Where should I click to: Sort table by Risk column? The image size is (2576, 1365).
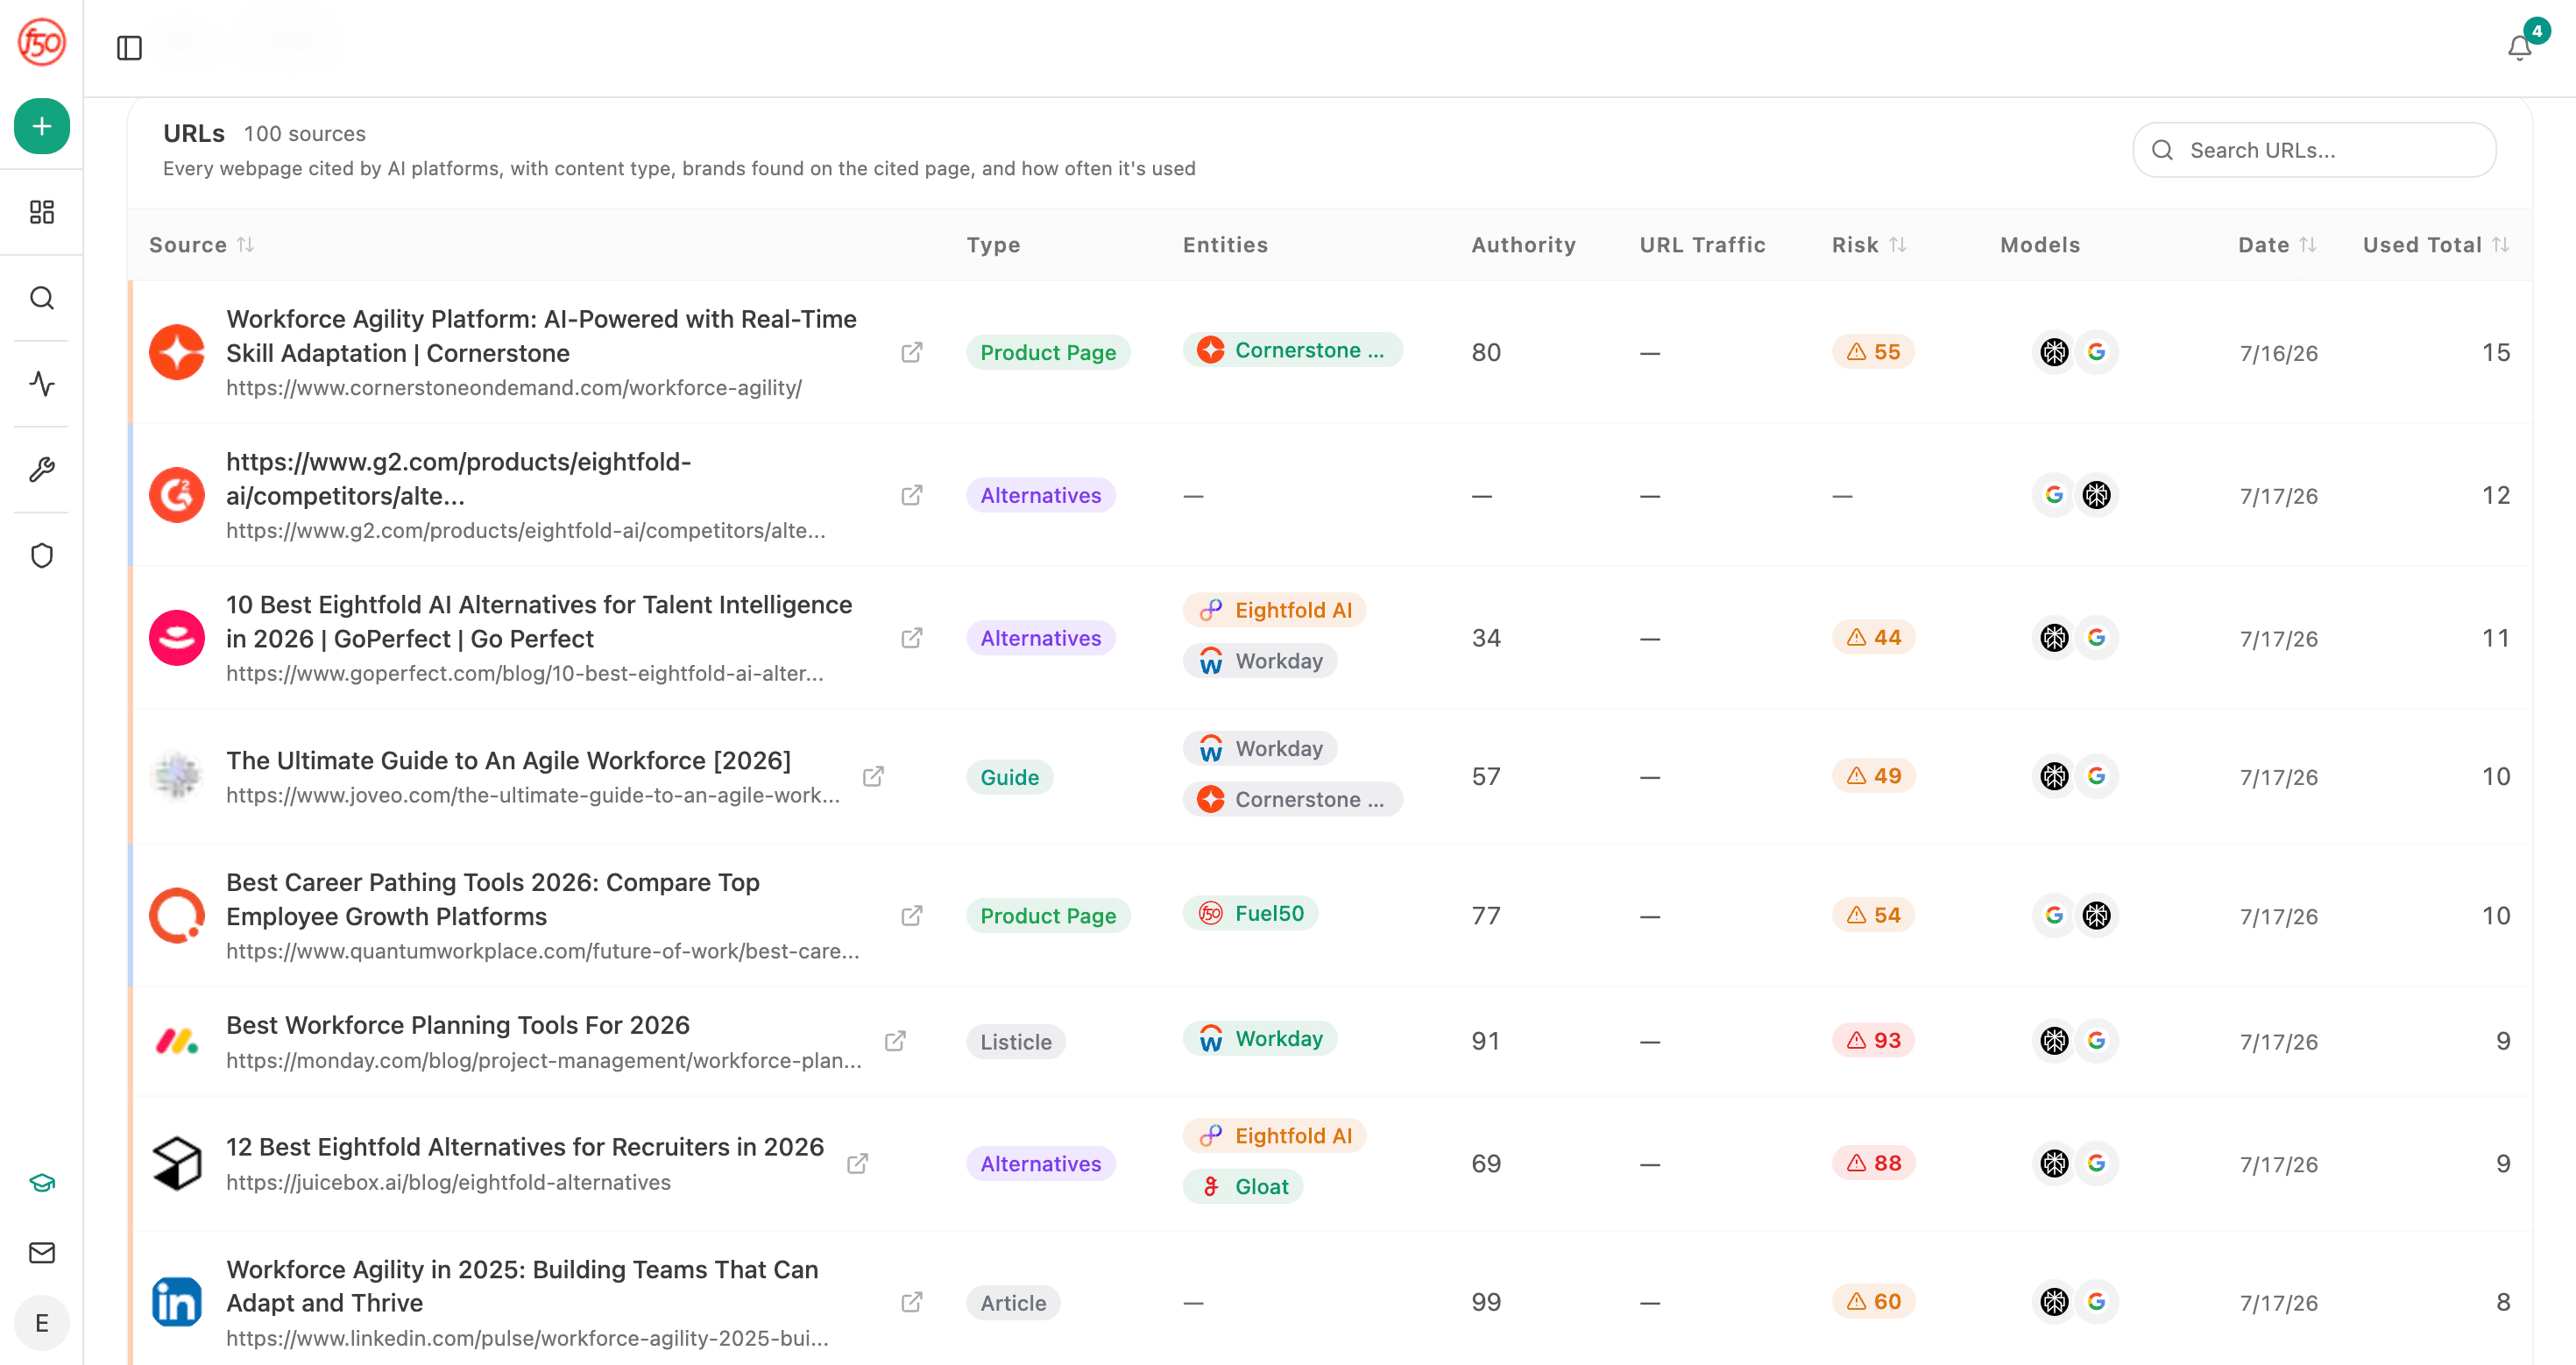(x=1869, y=245)
